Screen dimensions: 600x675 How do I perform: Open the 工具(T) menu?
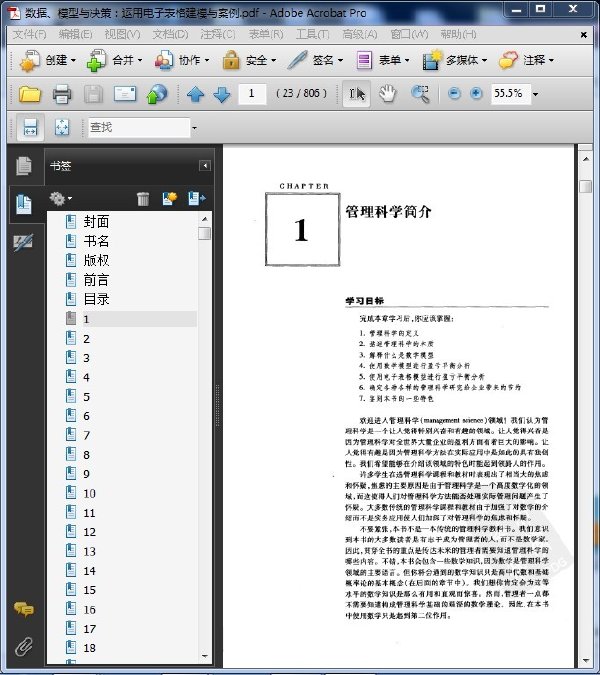pyautogui.click(x=312, y=34)
